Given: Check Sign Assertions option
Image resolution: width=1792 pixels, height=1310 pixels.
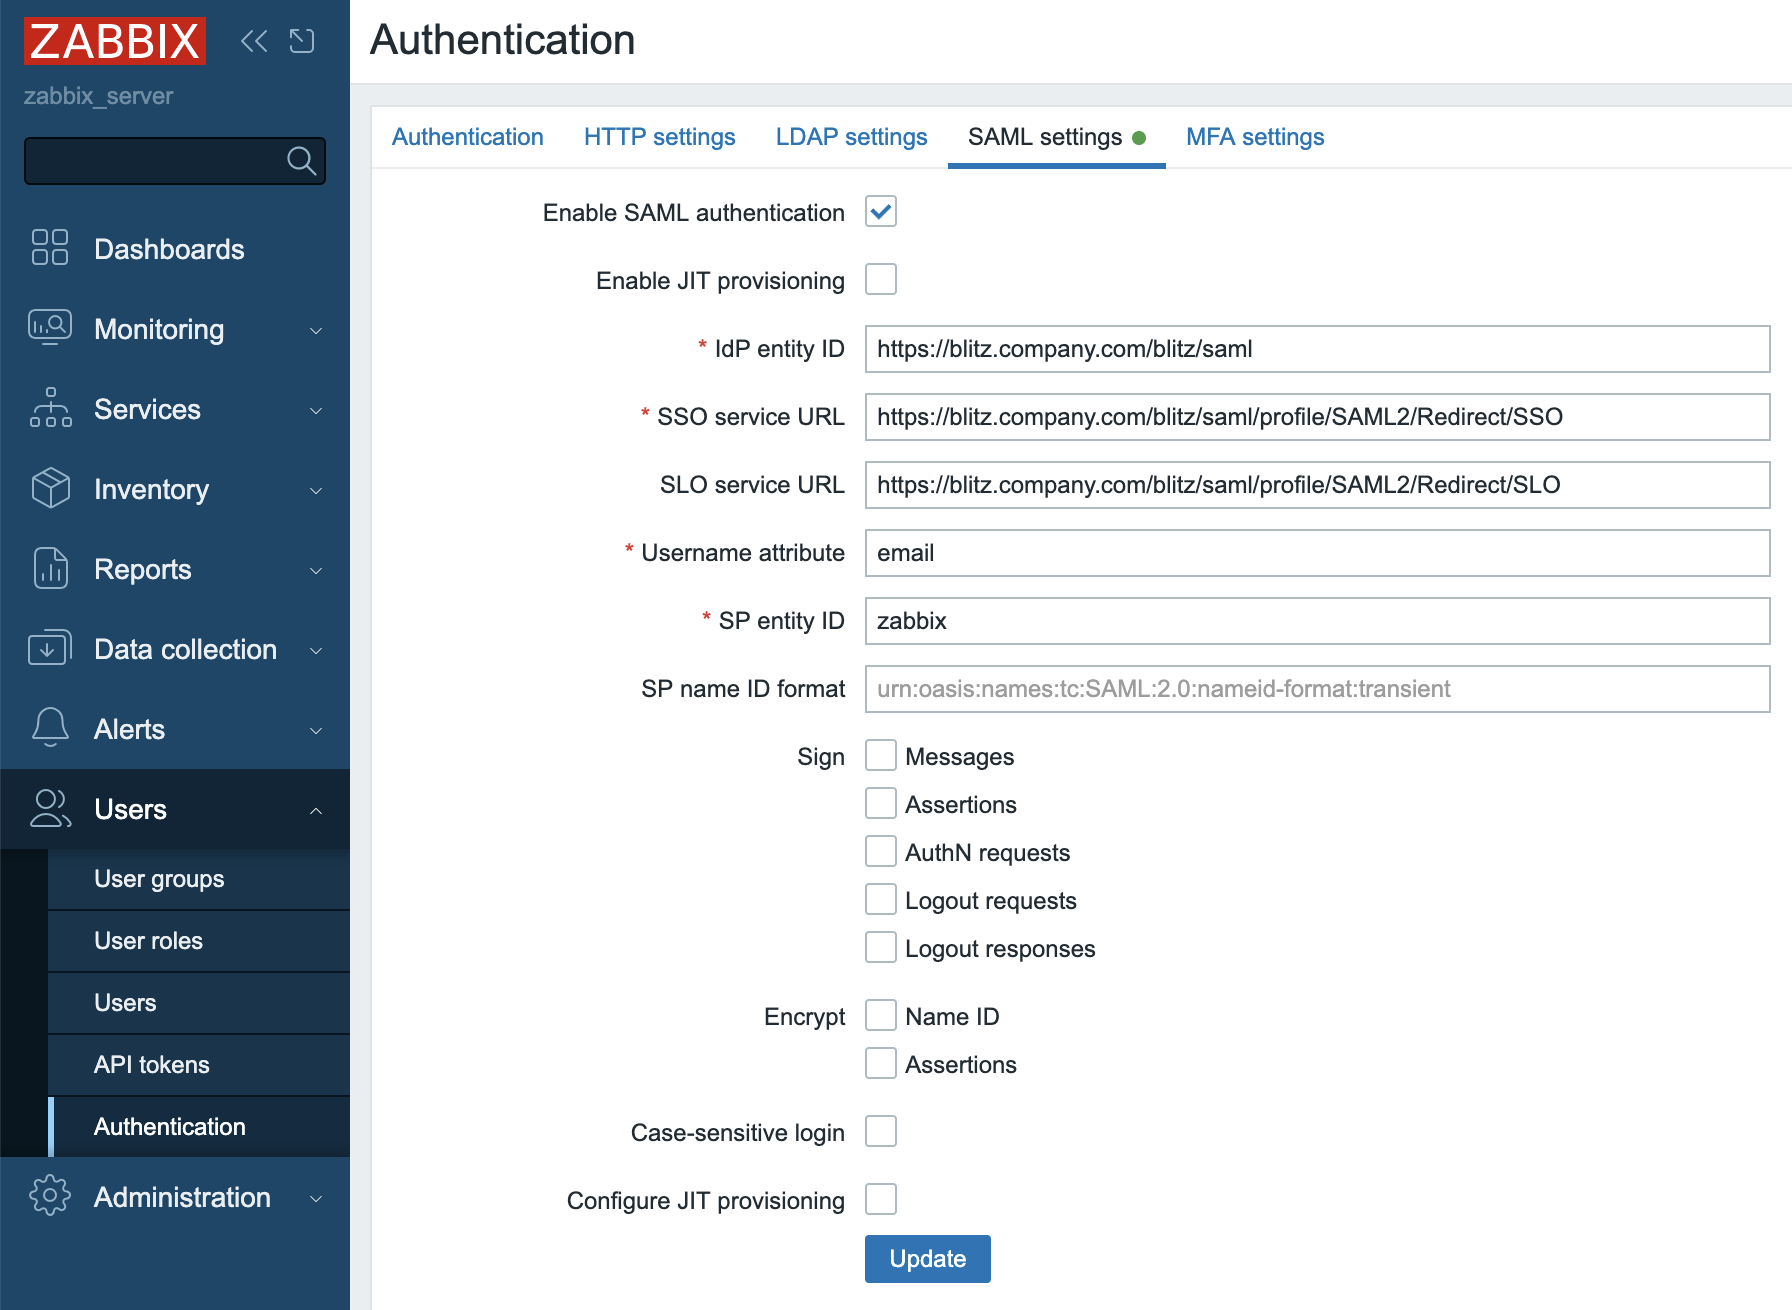Looking at the screenshot, I should [881, 803].
